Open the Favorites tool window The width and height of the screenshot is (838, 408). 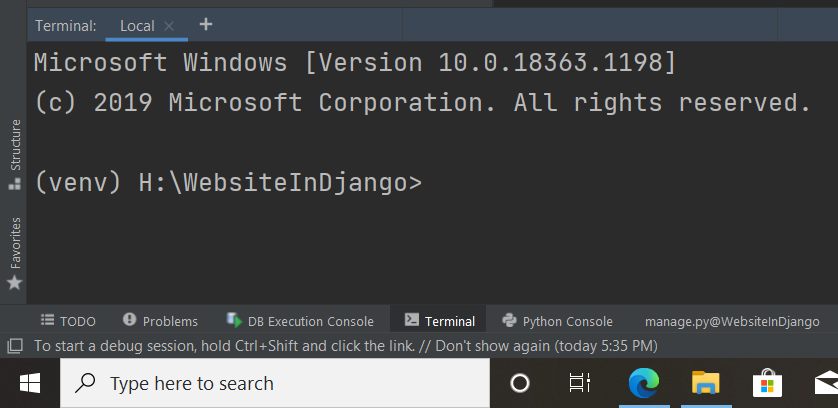point(15,253)
